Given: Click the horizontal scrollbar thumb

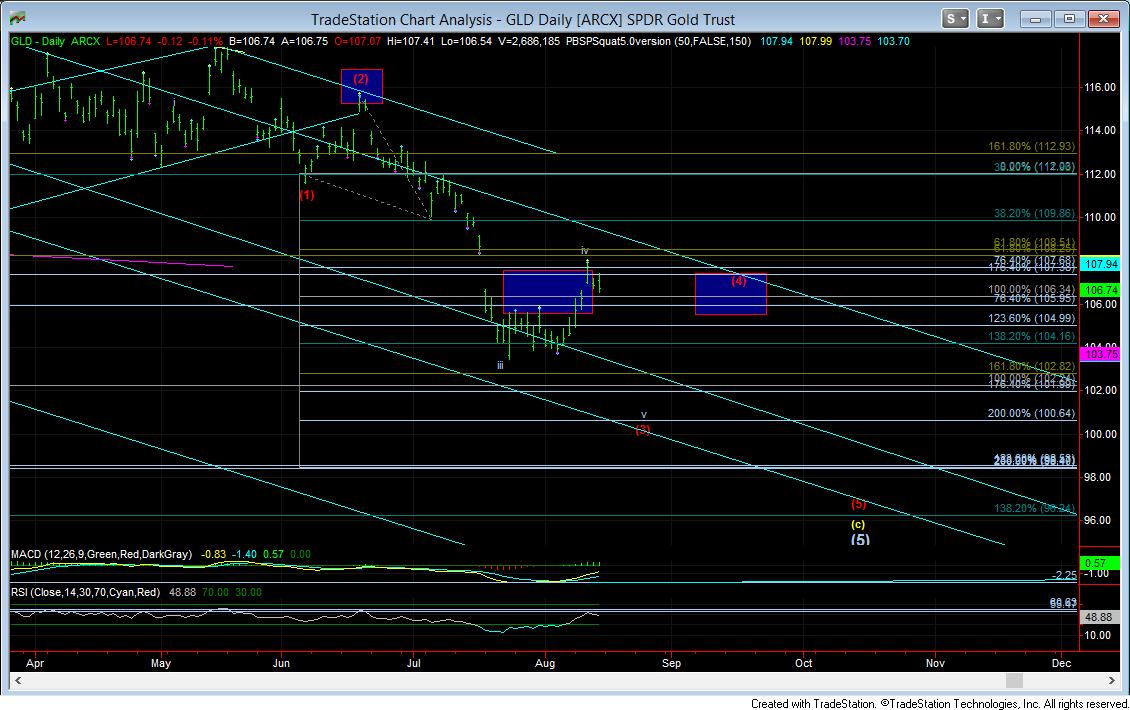Looking at the screenshot, I should 1014,680.
